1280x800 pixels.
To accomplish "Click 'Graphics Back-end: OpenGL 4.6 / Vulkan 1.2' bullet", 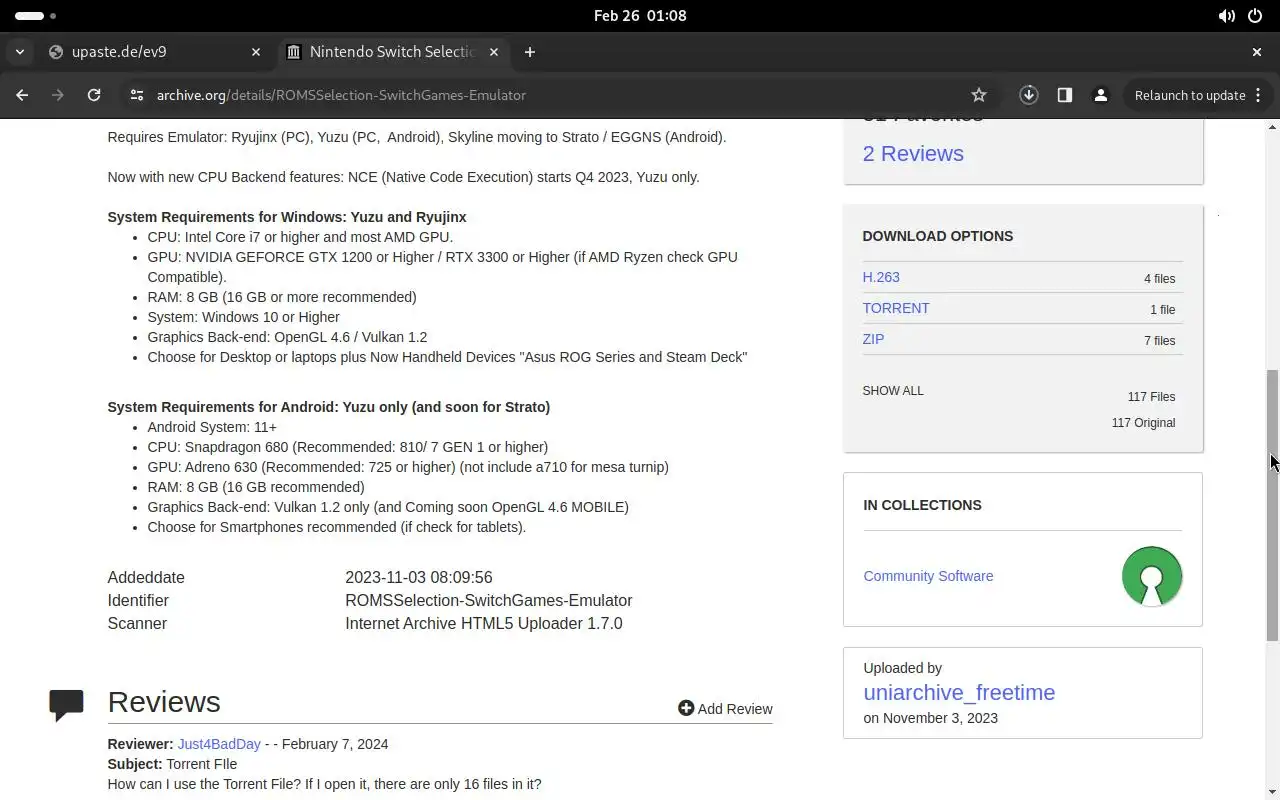I will (287, 337).
